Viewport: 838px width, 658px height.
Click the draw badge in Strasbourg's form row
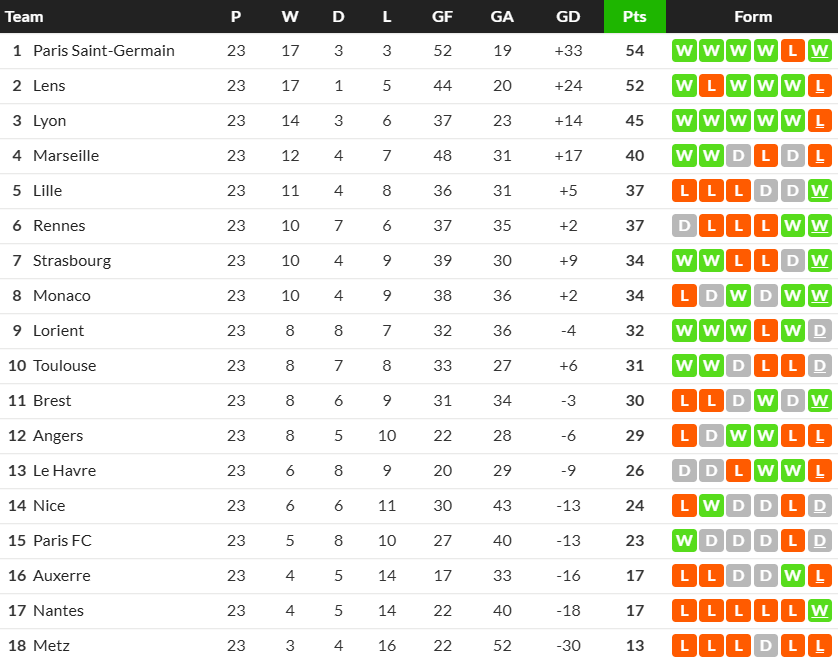(792, 261)
